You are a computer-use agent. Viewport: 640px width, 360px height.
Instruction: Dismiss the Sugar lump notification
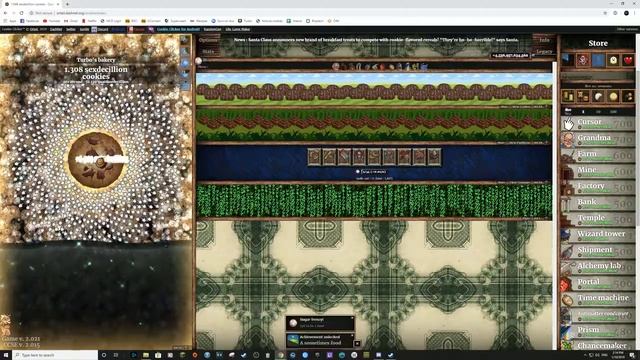pos(352,318)
